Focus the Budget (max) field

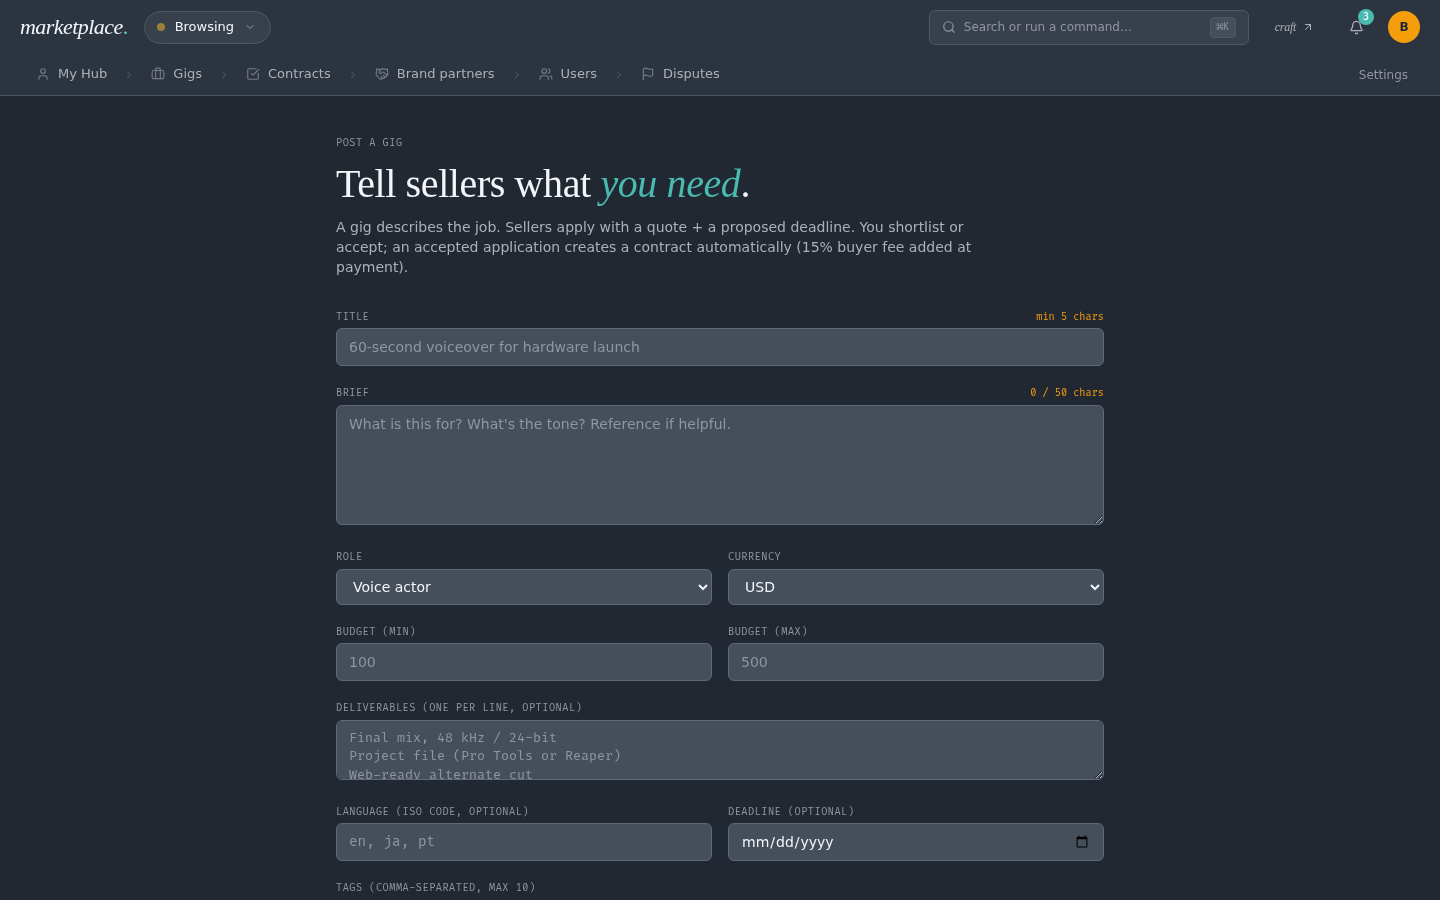click(x=916, y=662)
